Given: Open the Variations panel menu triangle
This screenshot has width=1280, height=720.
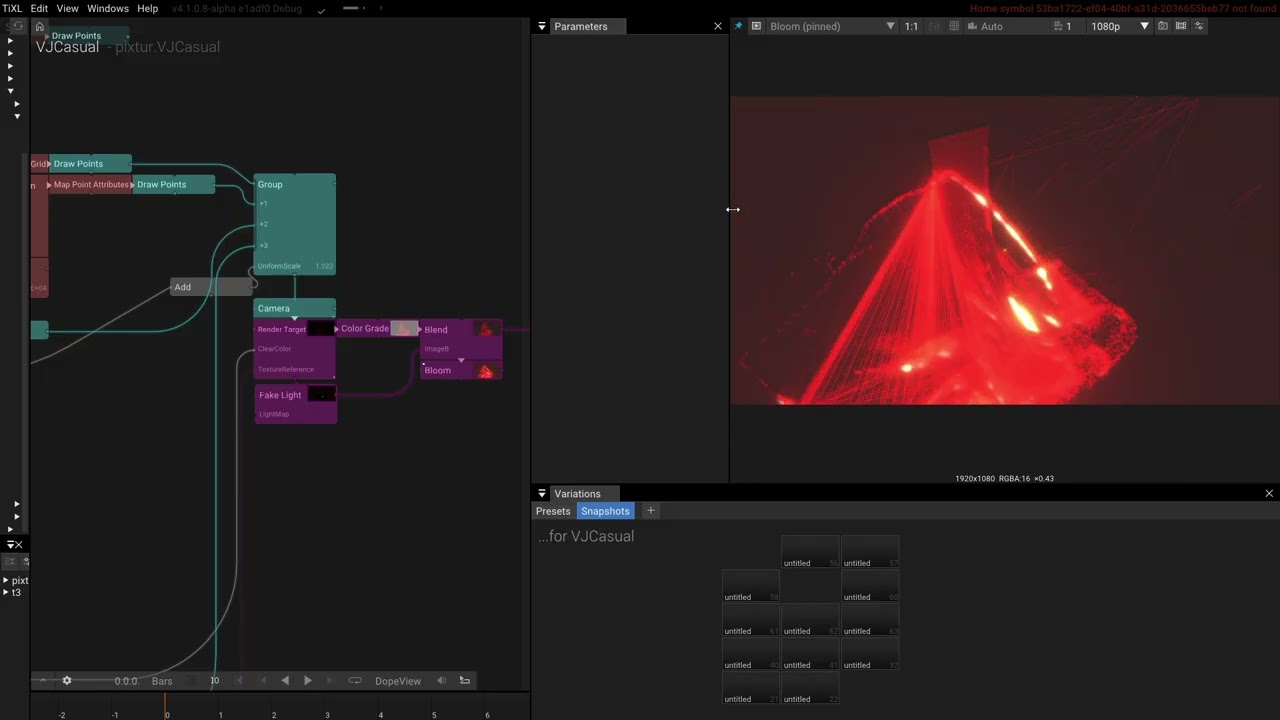Looking at the screenshot, I should (x=541, y=494).
